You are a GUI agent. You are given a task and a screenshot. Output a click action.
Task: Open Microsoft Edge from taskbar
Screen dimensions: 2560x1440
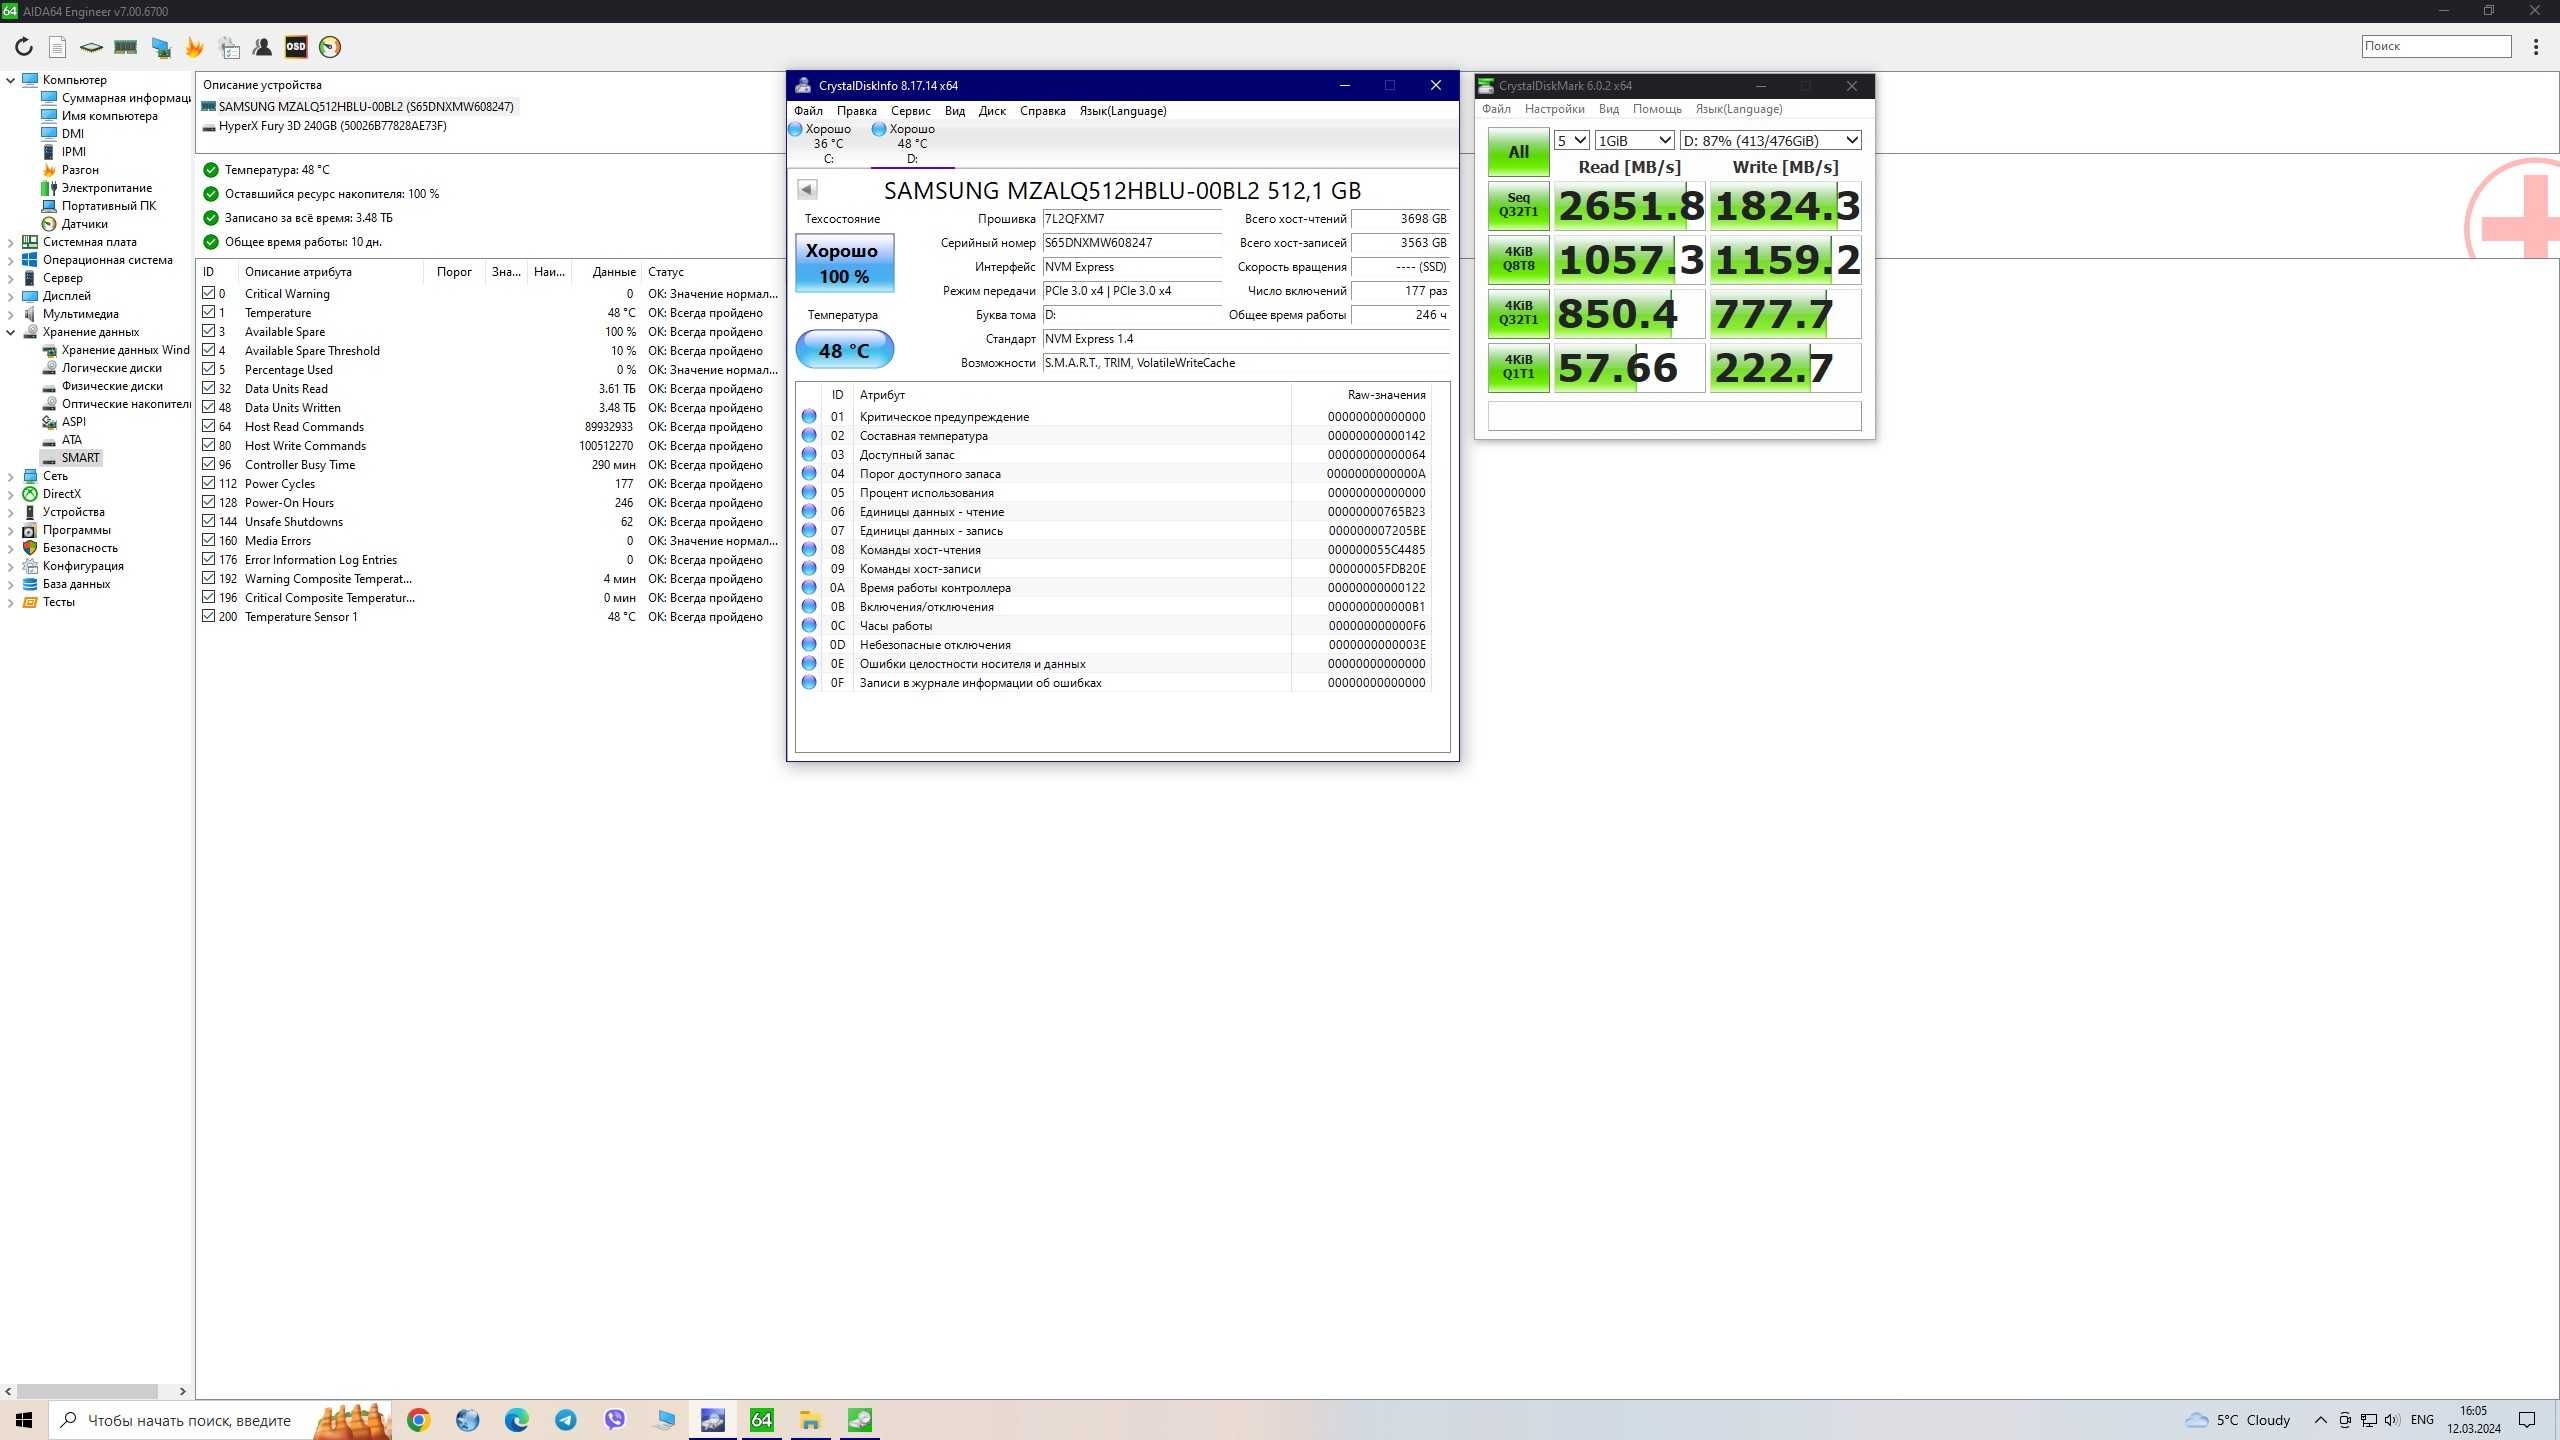[517, 1420]
